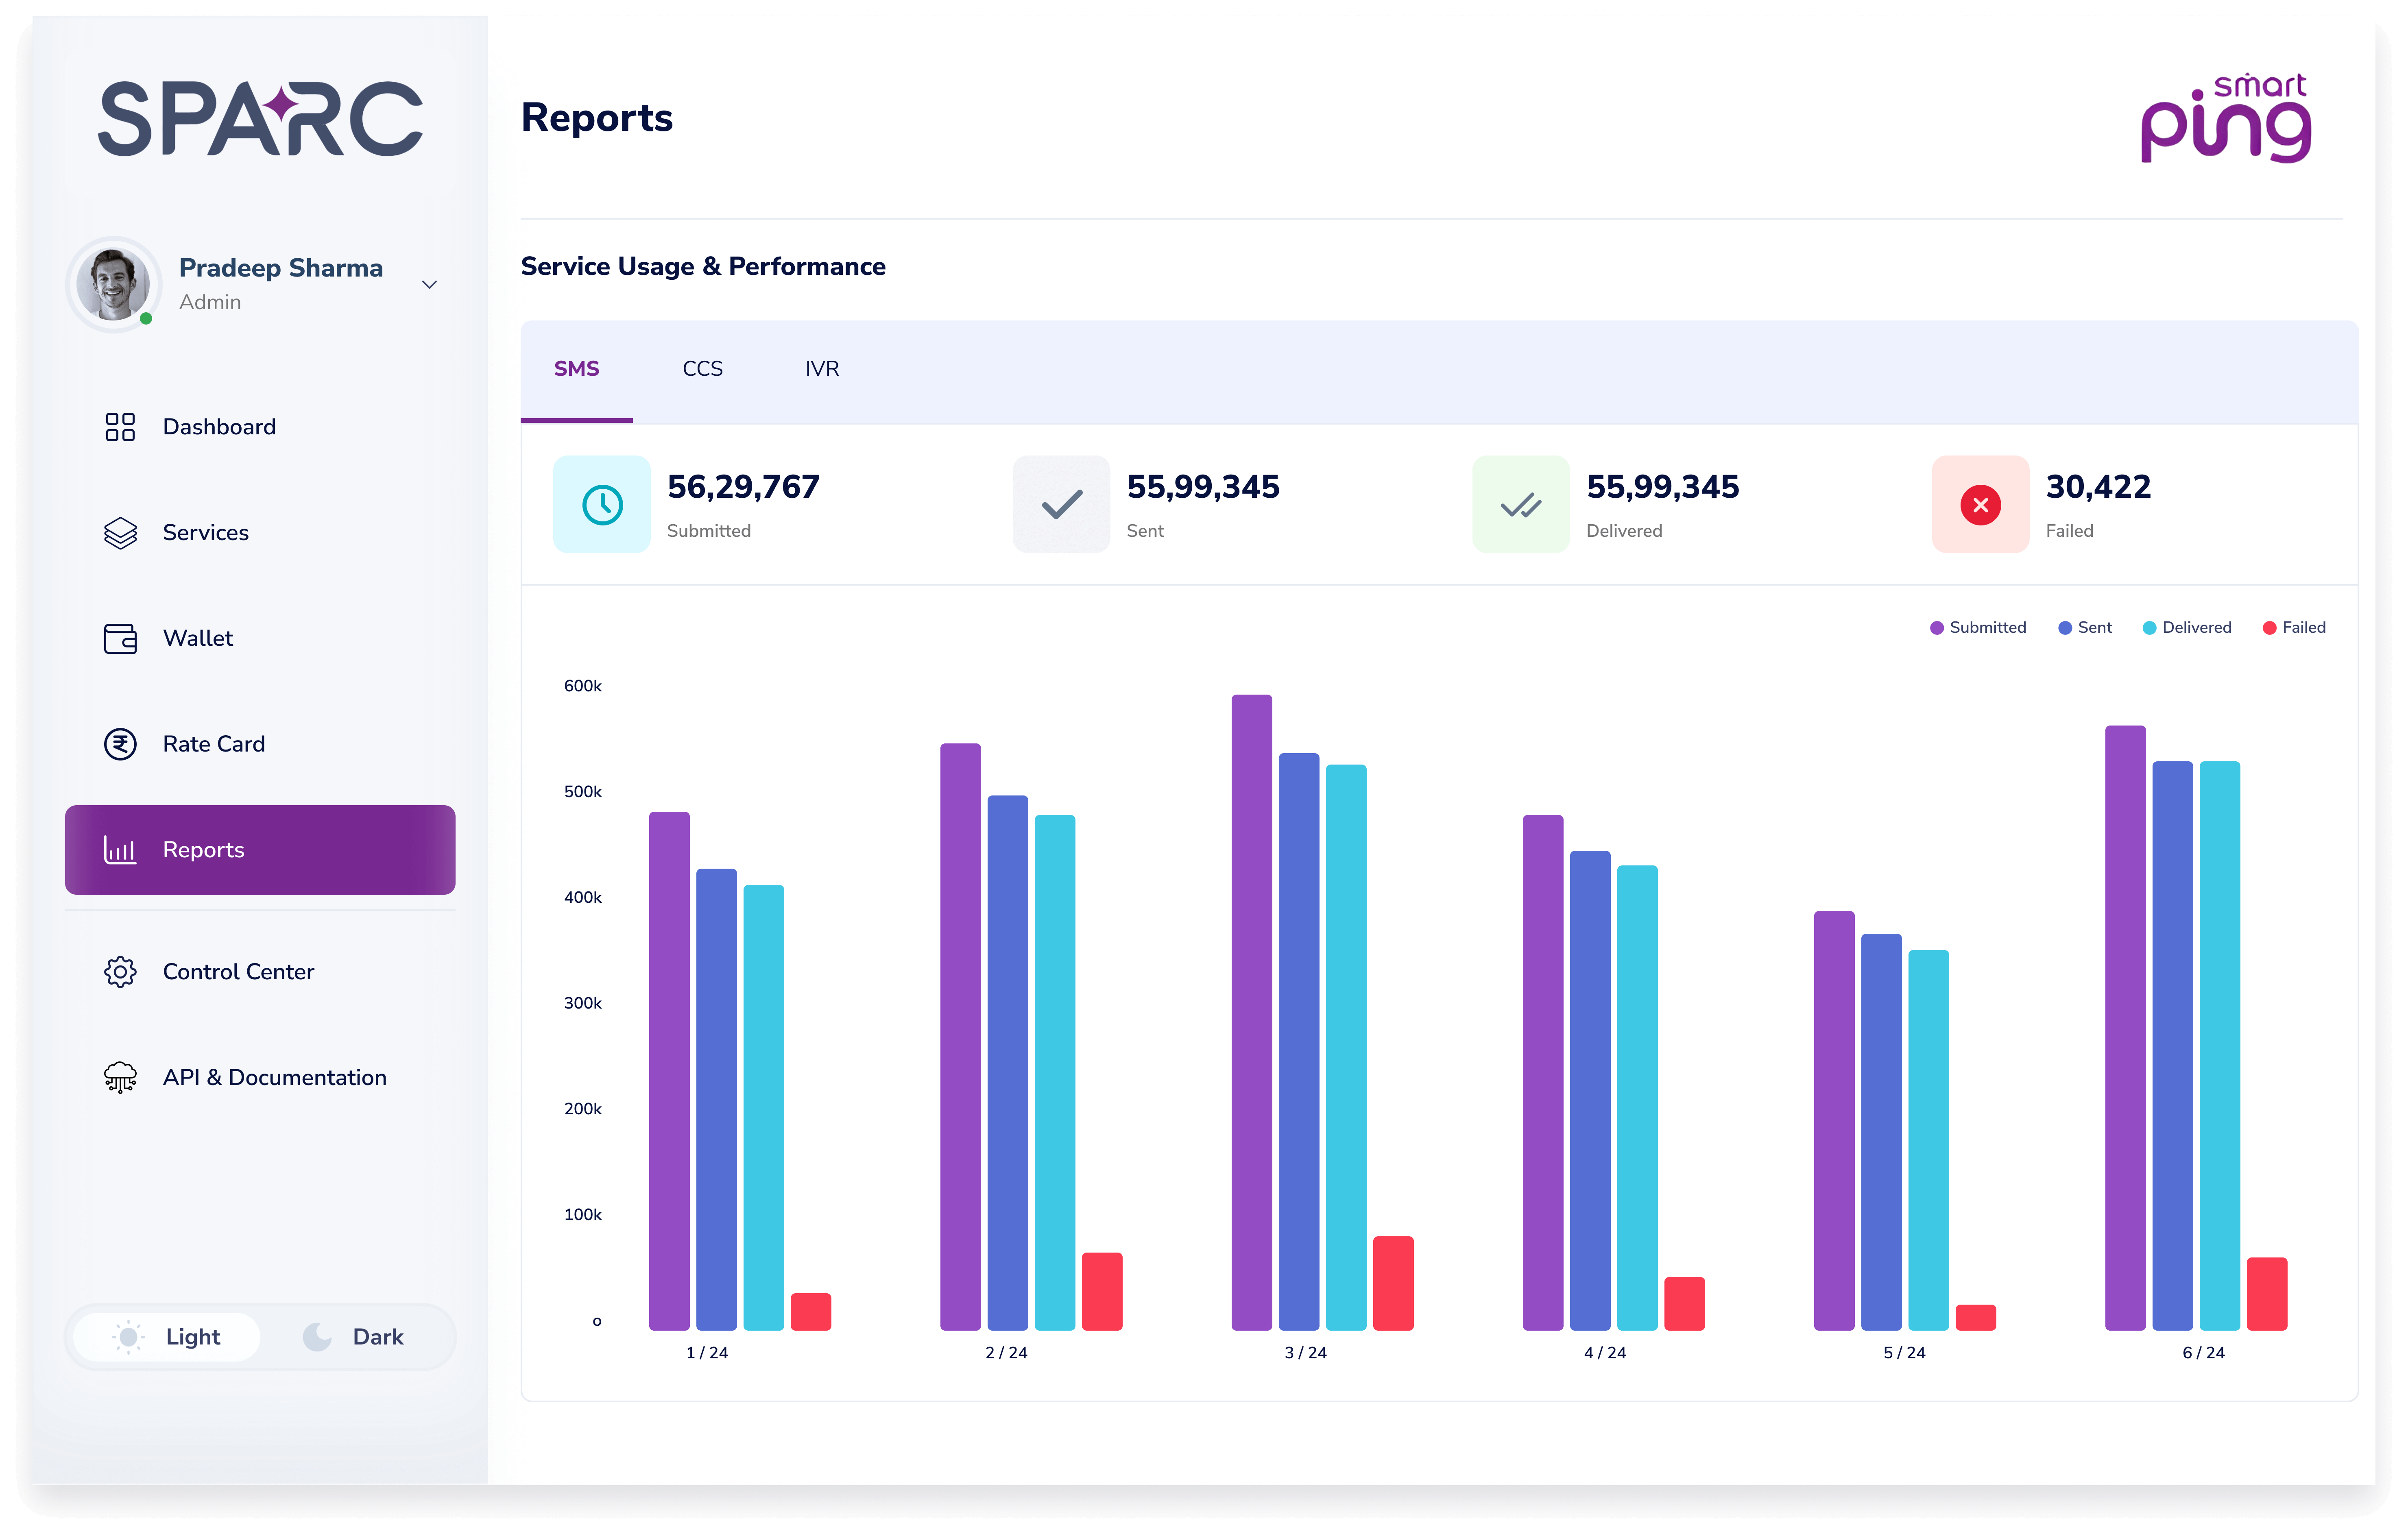Click the 5 / 24 blue Sent bar
This screenshot has width=2408, height=1534.
point(1881,1132)
